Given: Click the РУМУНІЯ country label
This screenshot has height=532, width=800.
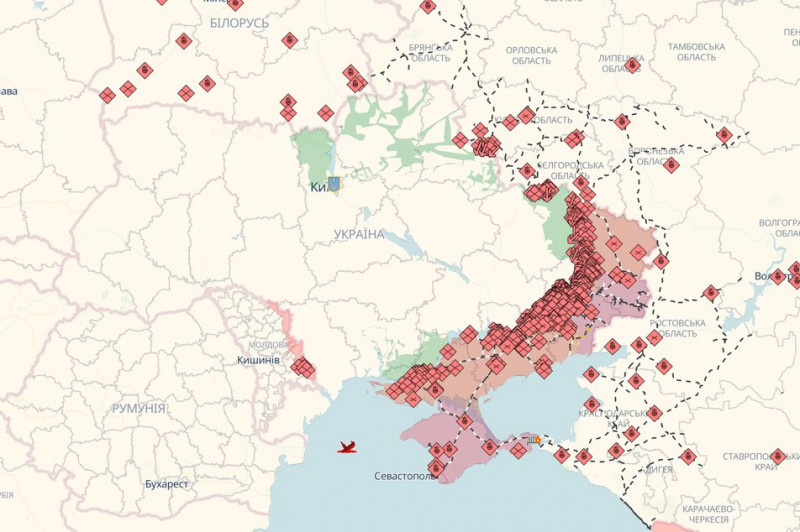Looking at the screenshot, I should (x=139, y=408).
